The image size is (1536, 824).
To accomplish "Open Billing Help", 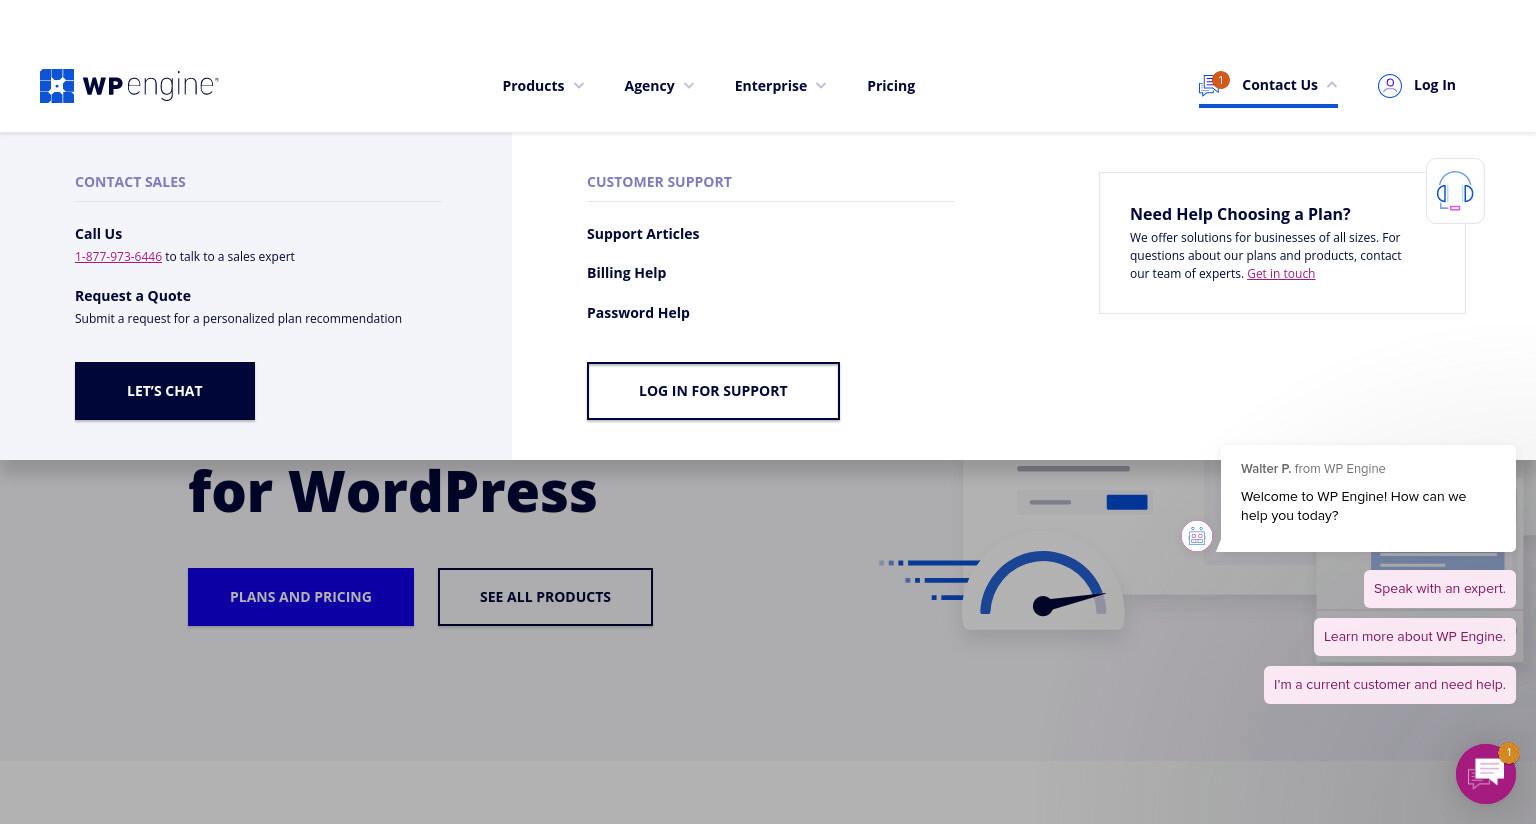I will click(x=626, y=273).
